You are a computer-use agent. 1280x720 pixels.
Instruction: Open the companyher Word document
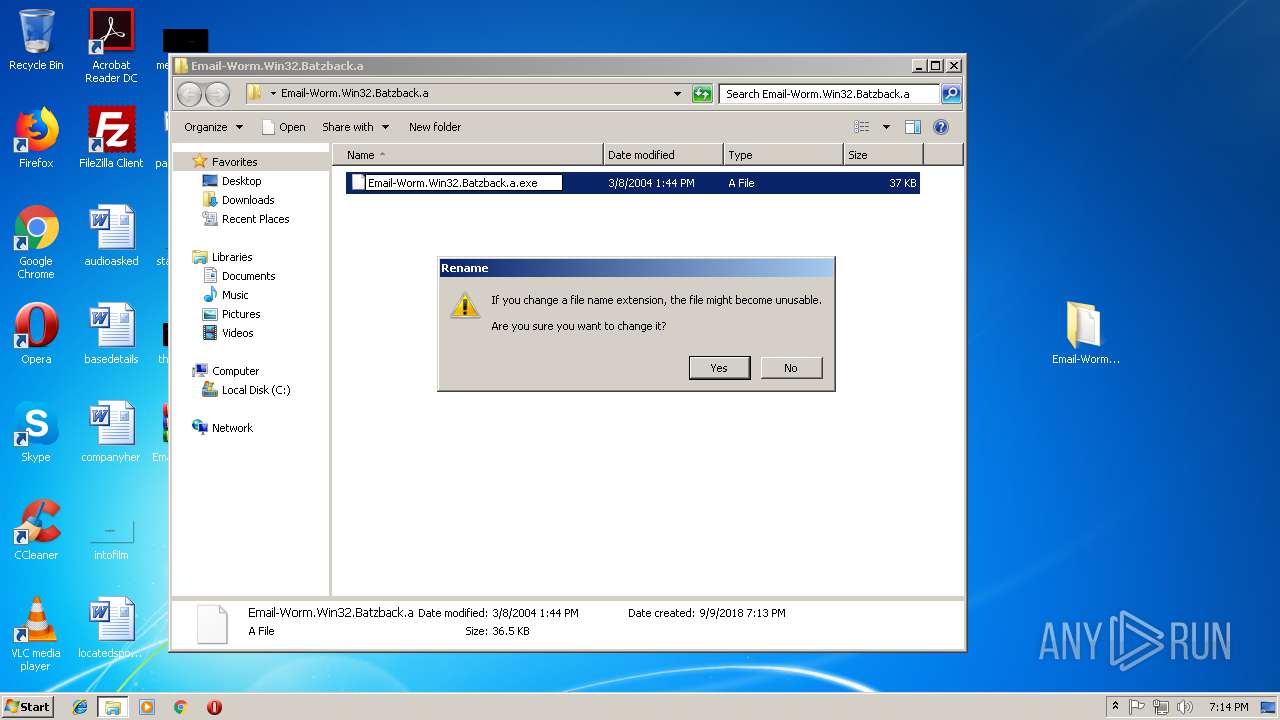111,432
